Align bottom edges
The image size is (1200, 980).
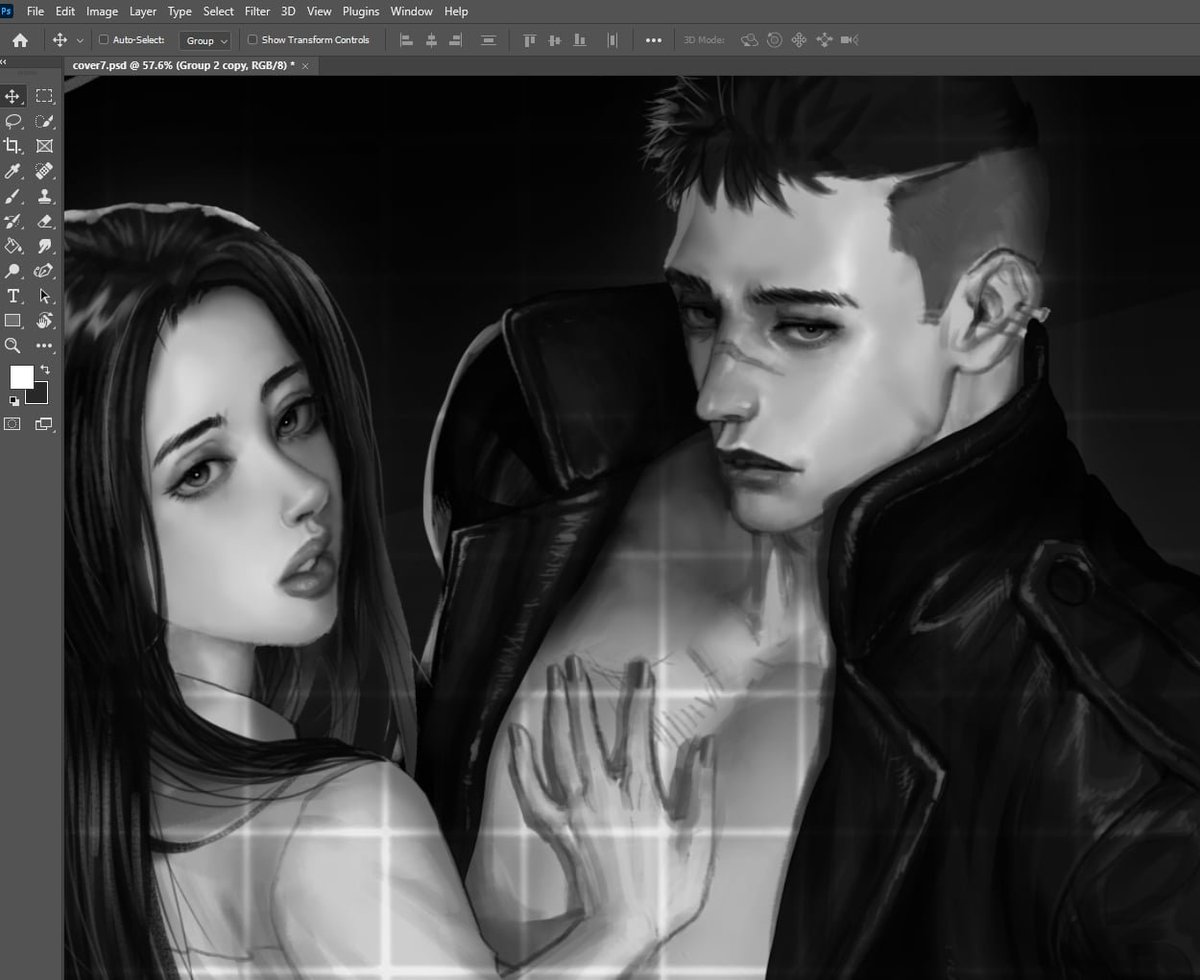(579, 40)
